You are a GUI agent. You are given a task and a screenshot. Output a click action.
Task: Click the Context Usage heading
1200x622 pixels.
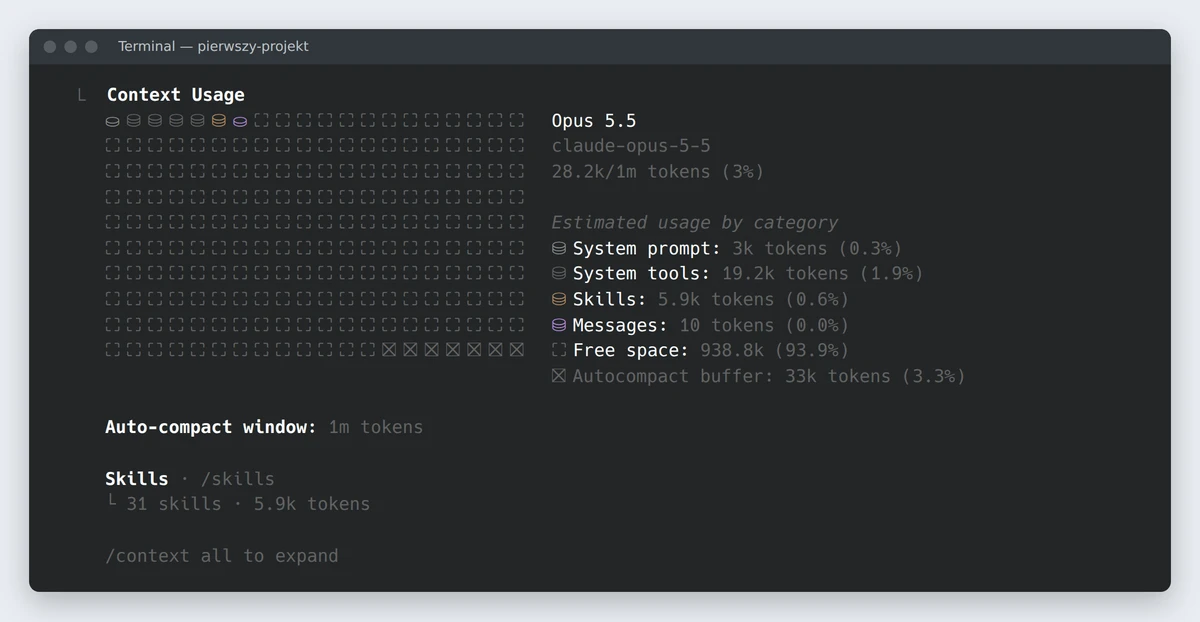click(x=176, y=95)
